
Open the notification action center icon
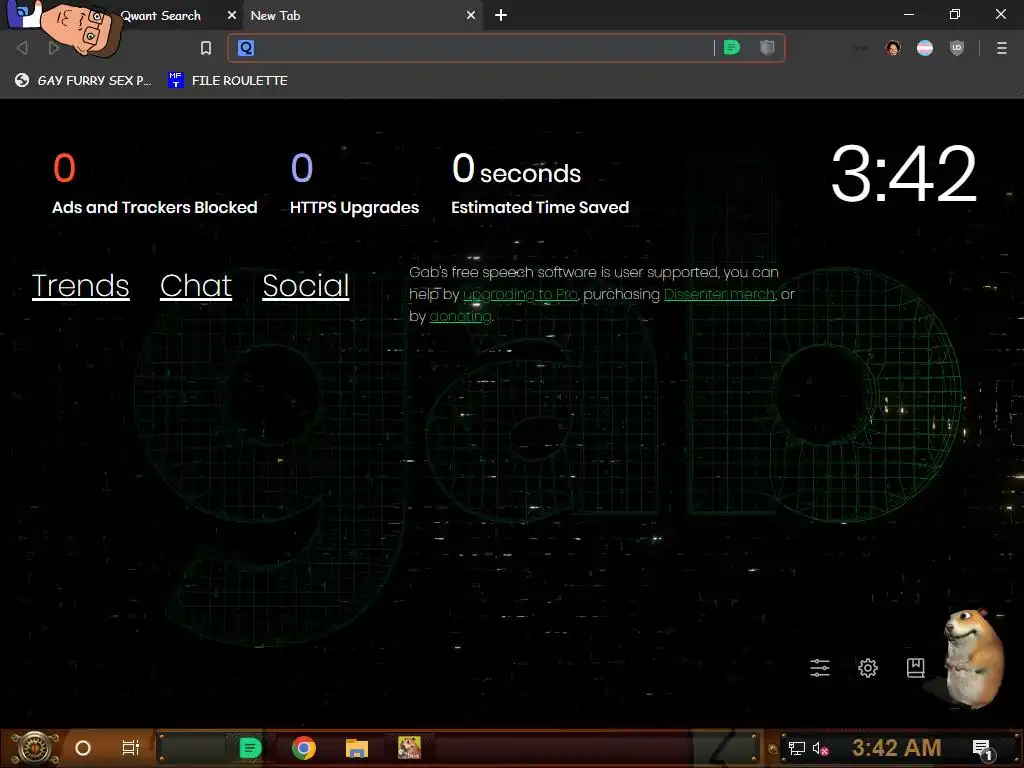pyautogui.click(x=982, y=749)
